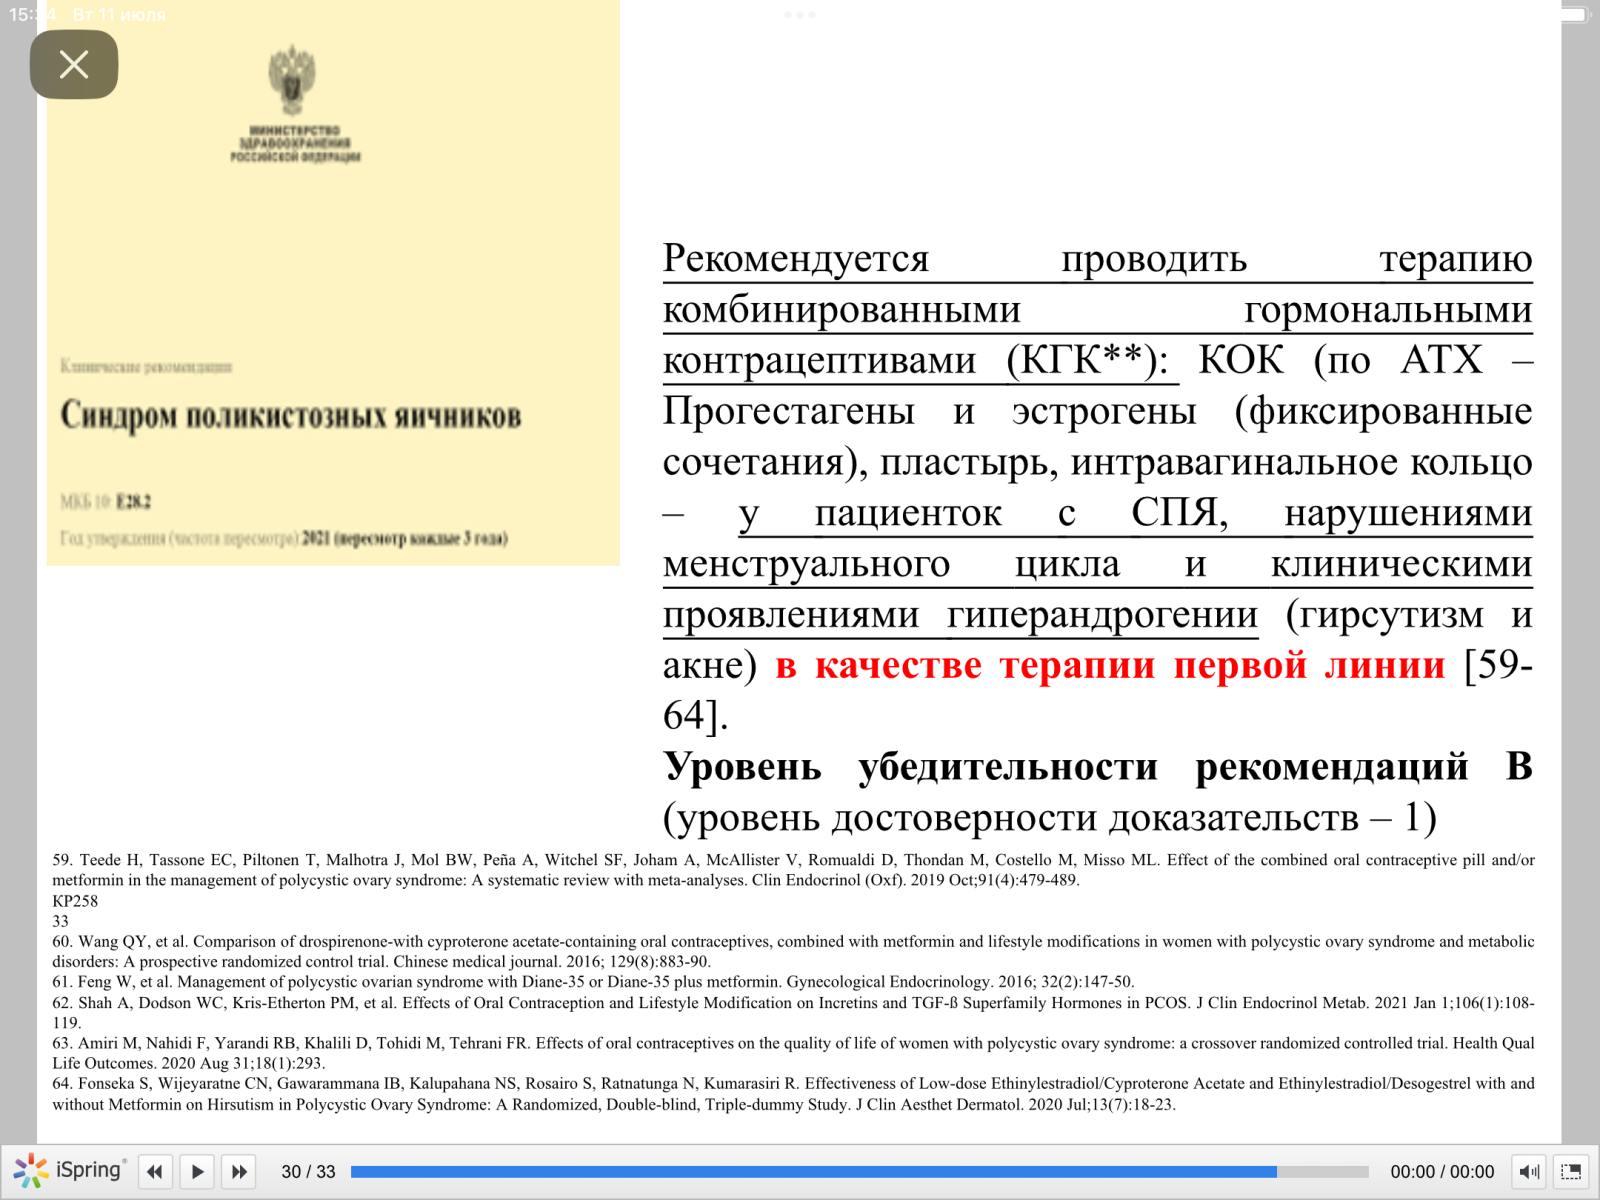This screenshot has width=1601, height=1200.
Task: Click the title Синдром поликистозных яичников
Action: coord(291,415)
